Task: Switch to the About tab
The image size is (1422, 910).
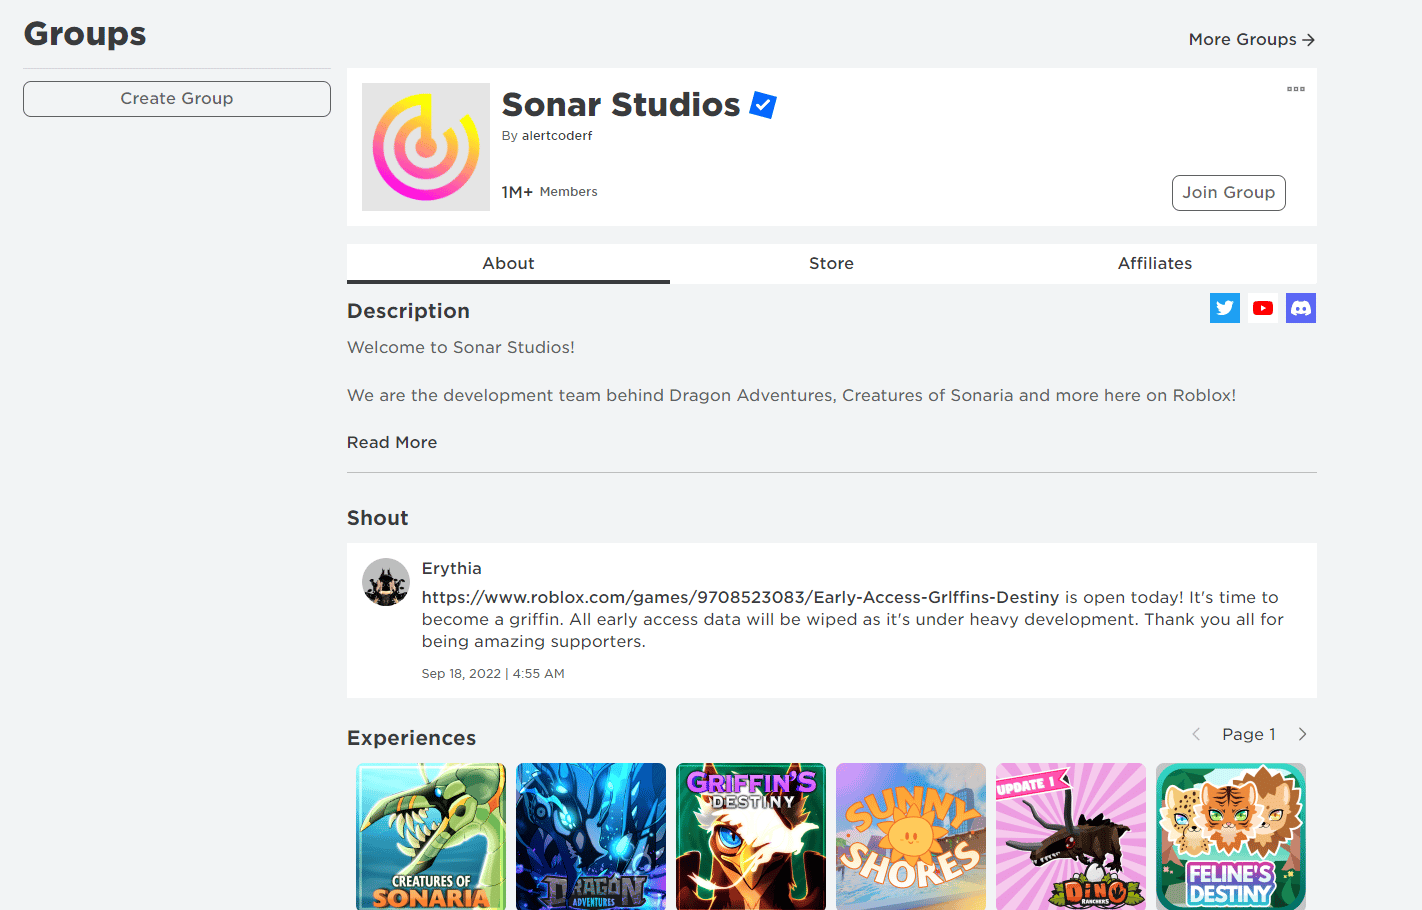Action: [x=508, y=264]
